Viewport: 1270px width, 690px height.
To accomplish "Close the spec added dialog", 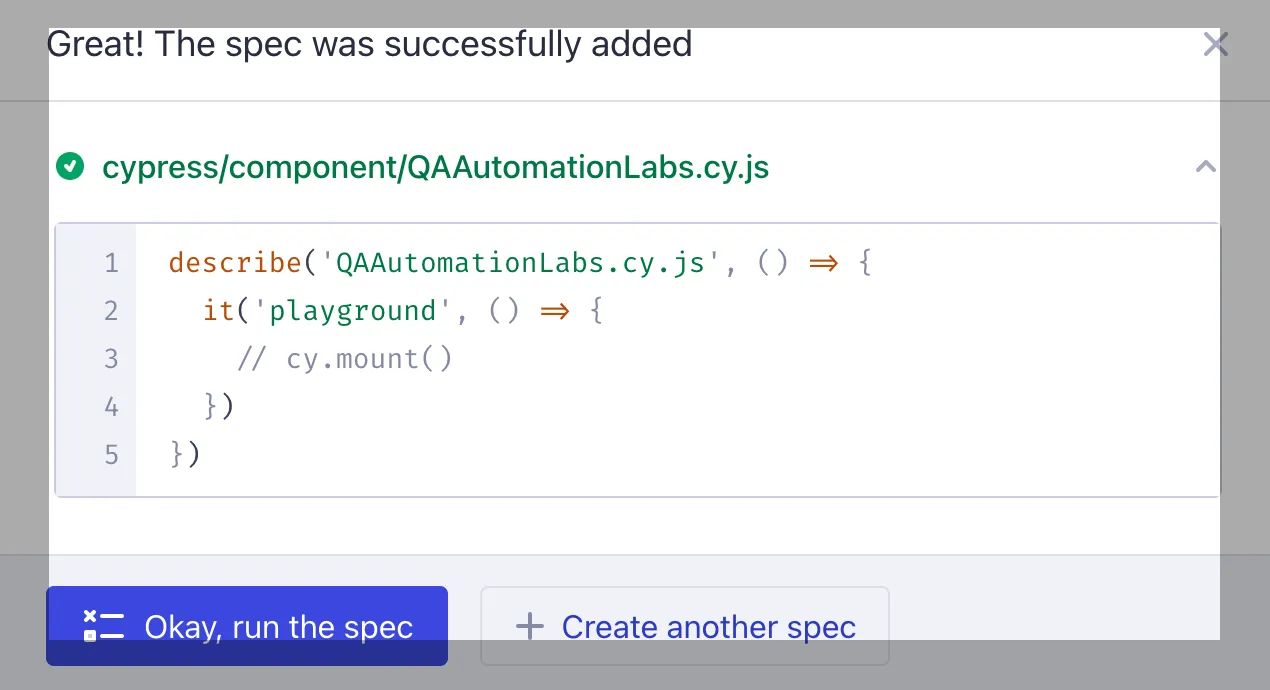I will pyautogui.click(x=1215, y=44).
